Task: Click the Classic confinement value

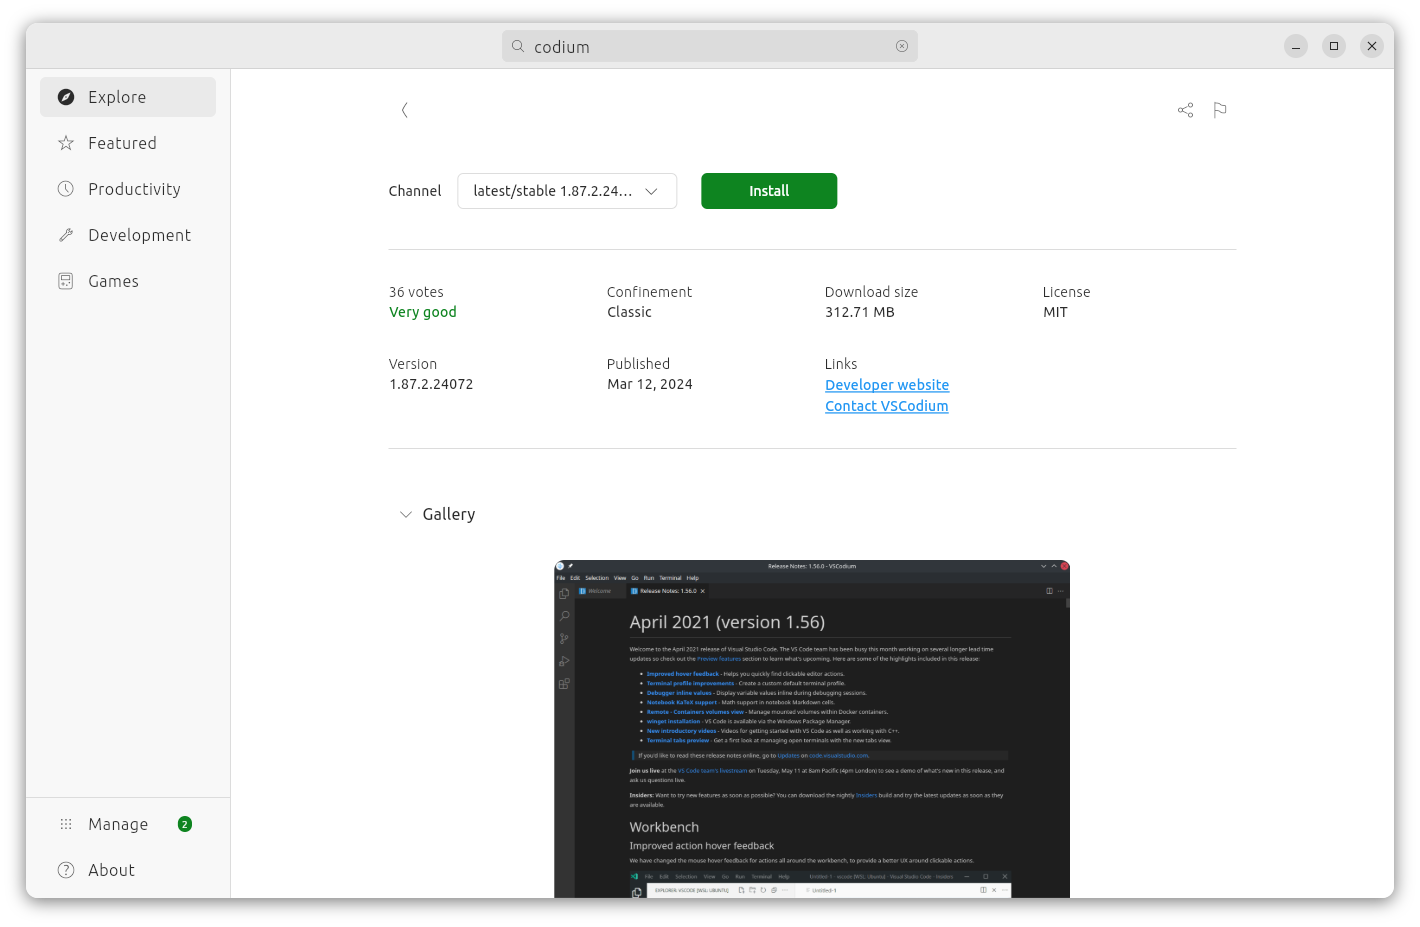Action: pyautogui.click(x=629, y=312)
